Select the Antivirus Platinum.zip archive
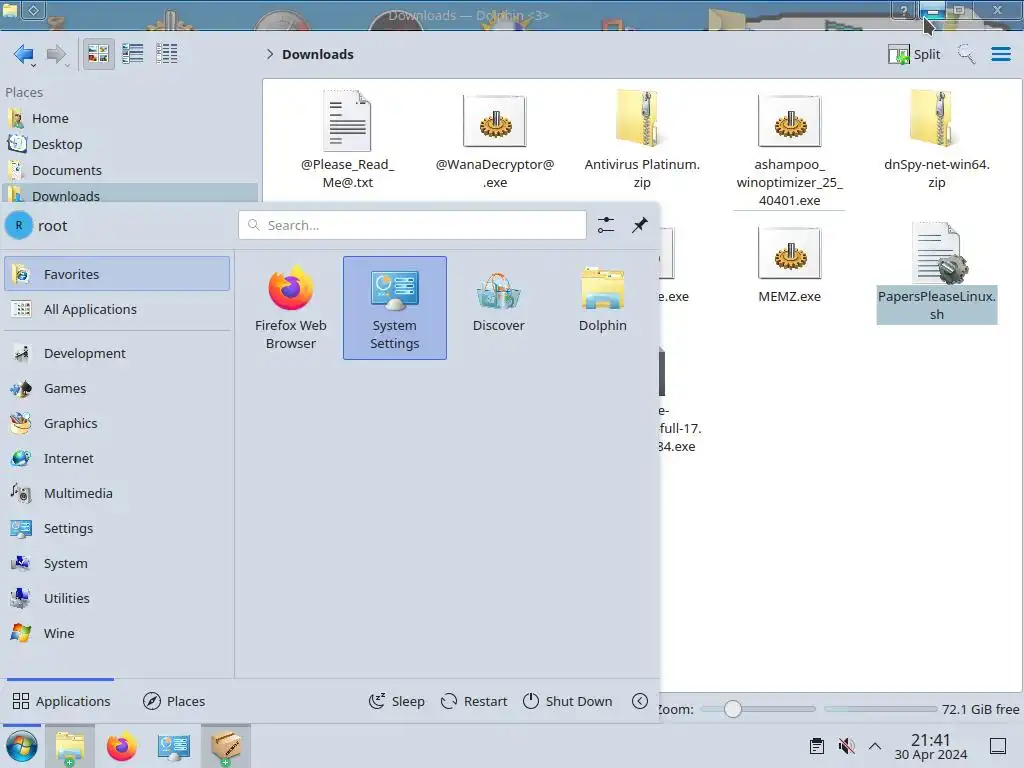This screenshot has height=768, width=1024. point(642,140)
